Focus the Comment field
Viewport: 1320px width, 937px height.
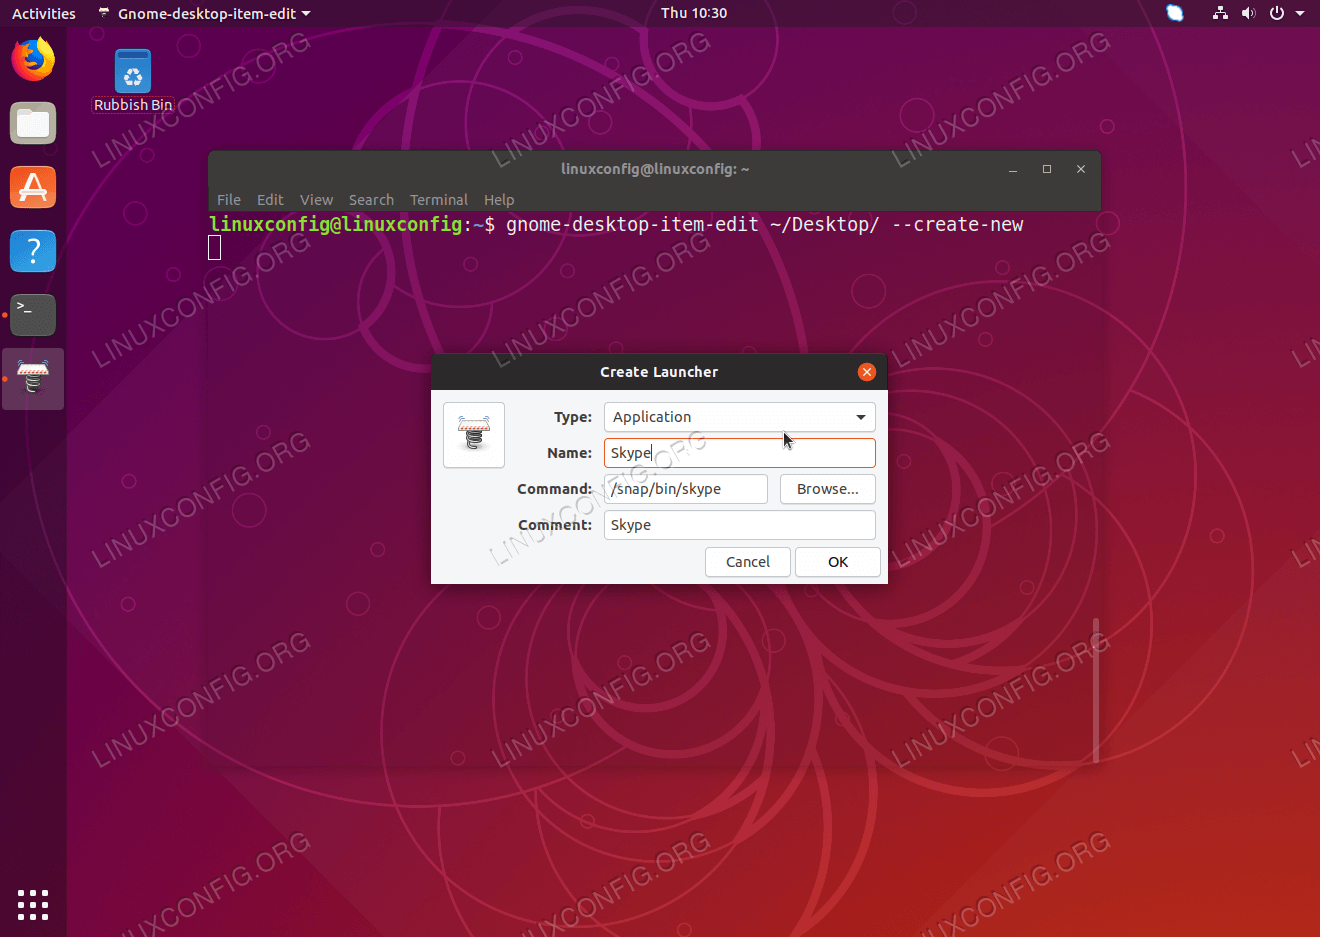740,525
